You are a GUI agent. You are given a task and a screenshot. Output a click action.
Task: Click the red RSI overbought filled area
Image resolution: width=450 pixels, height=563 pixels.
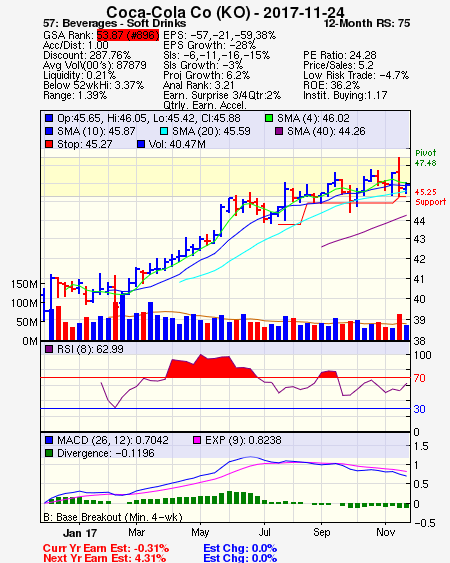tap(212, 368)
